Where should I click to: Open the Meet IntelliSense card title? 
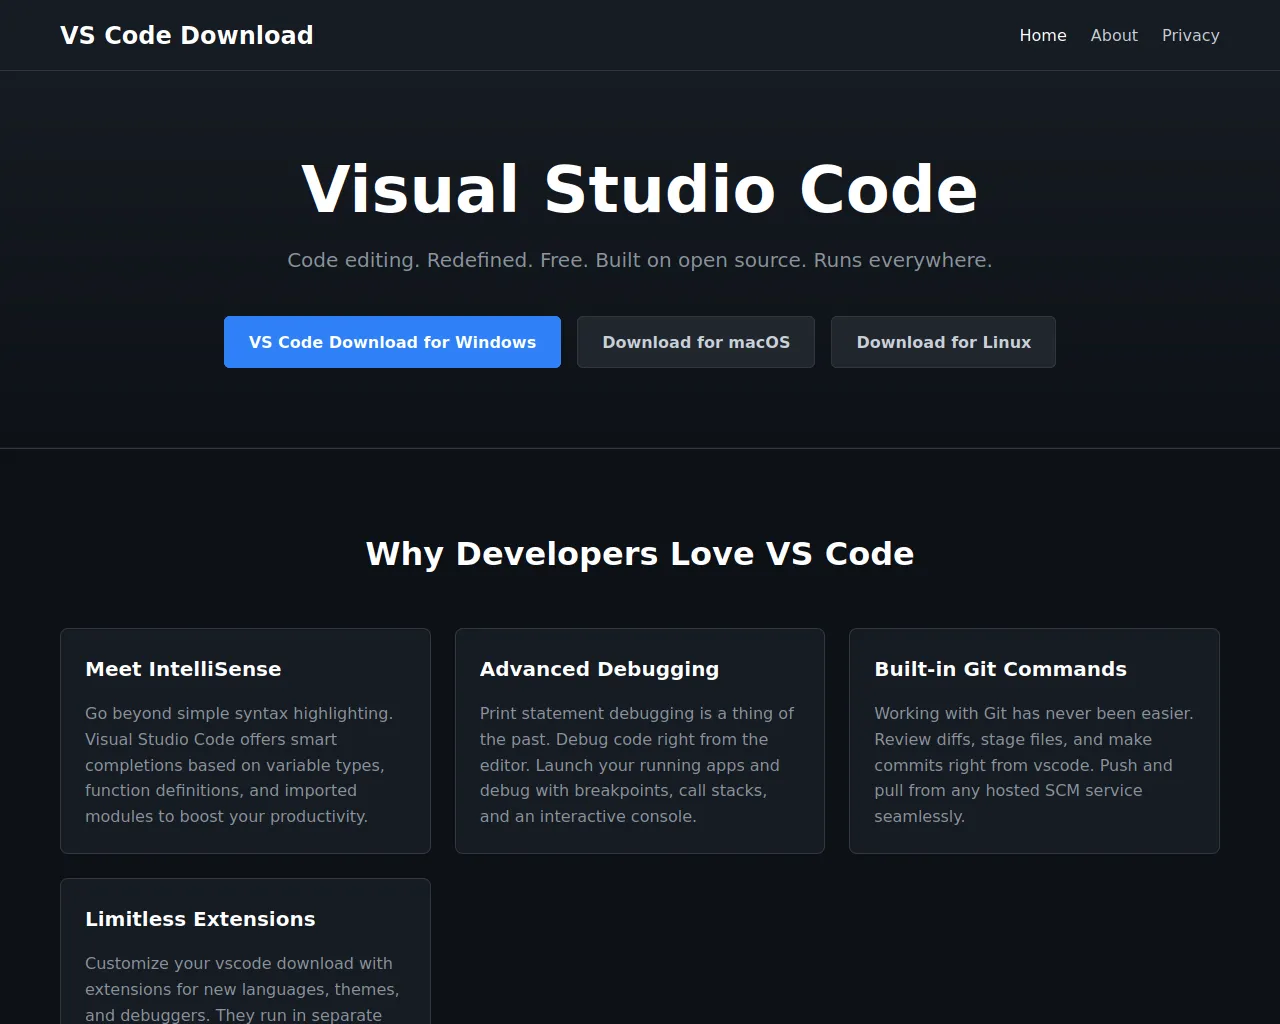point(183,669)
